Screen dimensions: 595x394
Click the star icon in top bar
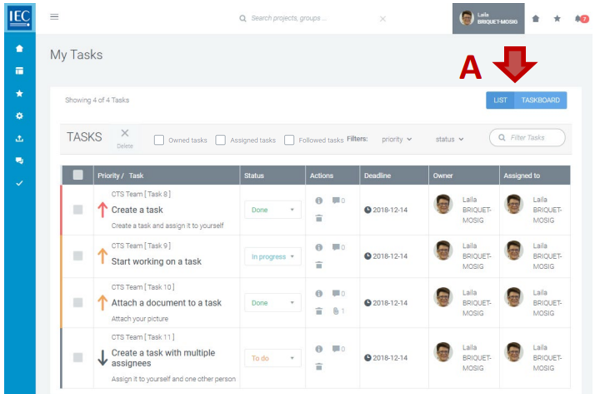(557, 19)
